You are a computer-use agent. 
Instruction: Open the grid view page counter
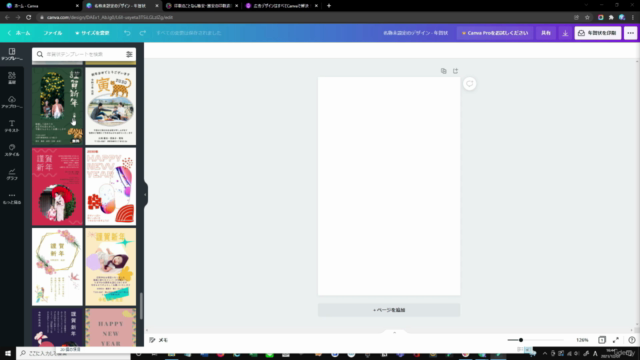click(x=602, y=340)
